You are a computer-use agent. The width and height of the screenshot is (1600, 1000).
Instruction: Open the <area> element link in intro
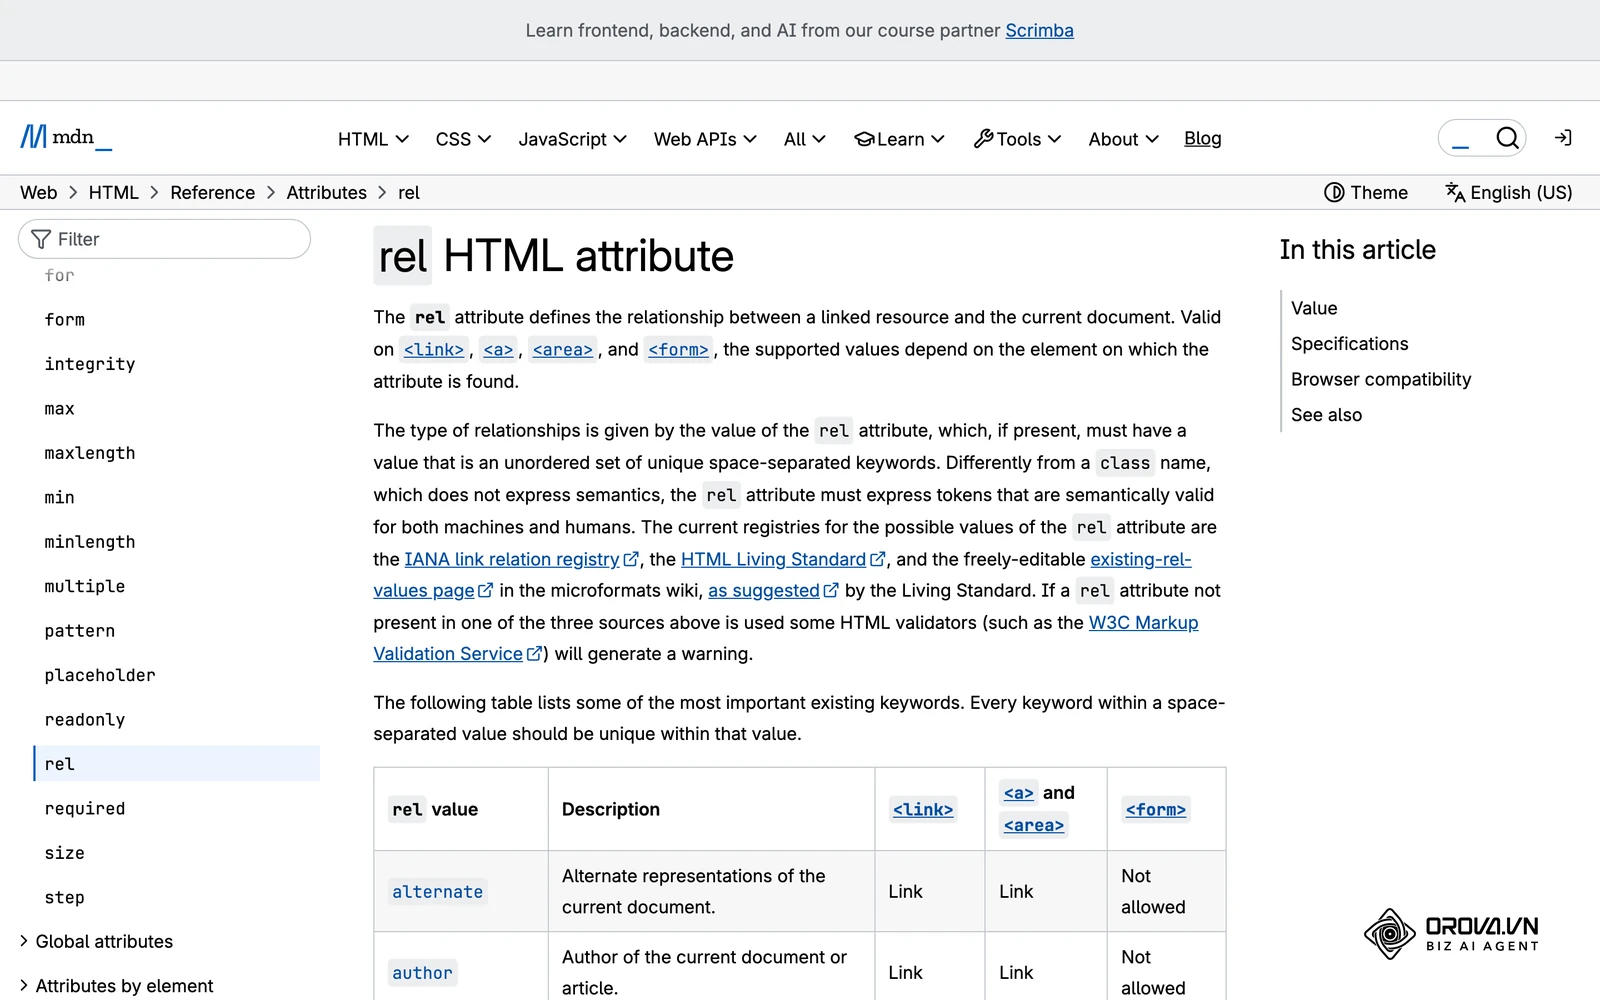tap(563, 349)
